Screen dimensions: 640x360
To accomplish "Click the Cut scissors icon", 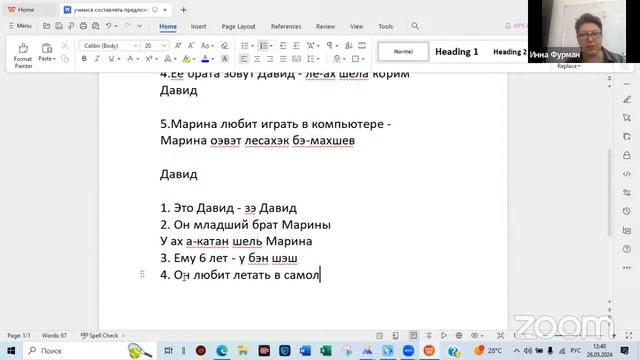I will [65, 46].
